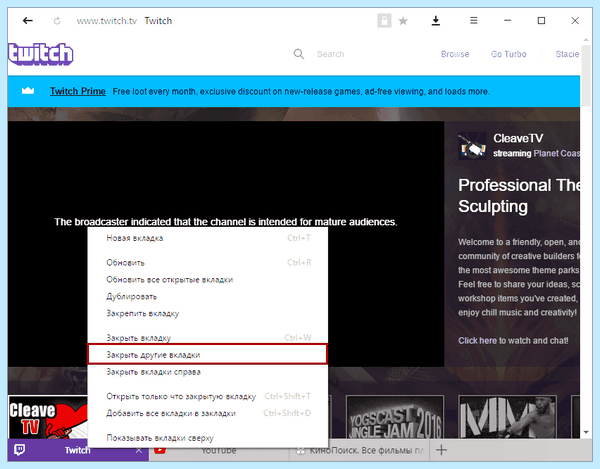Open the Cleave TV stream thumbnail
The width and height of the screenshot is (600, 469).
pyautogui.click(x=48, y=417)
